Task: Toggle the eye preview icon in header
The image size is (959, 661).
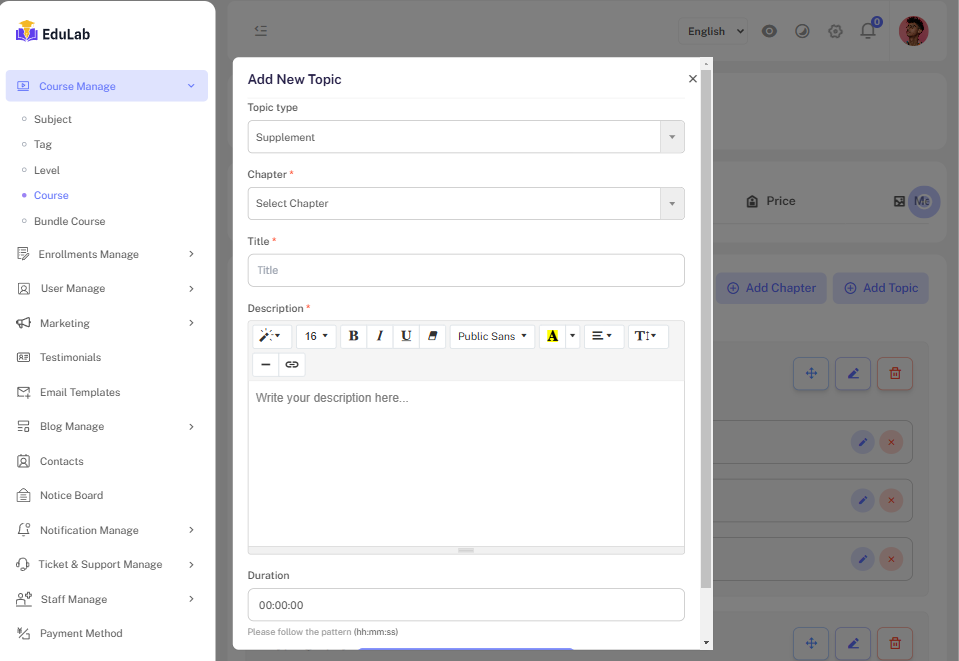Action: click(x=769, y=31)
